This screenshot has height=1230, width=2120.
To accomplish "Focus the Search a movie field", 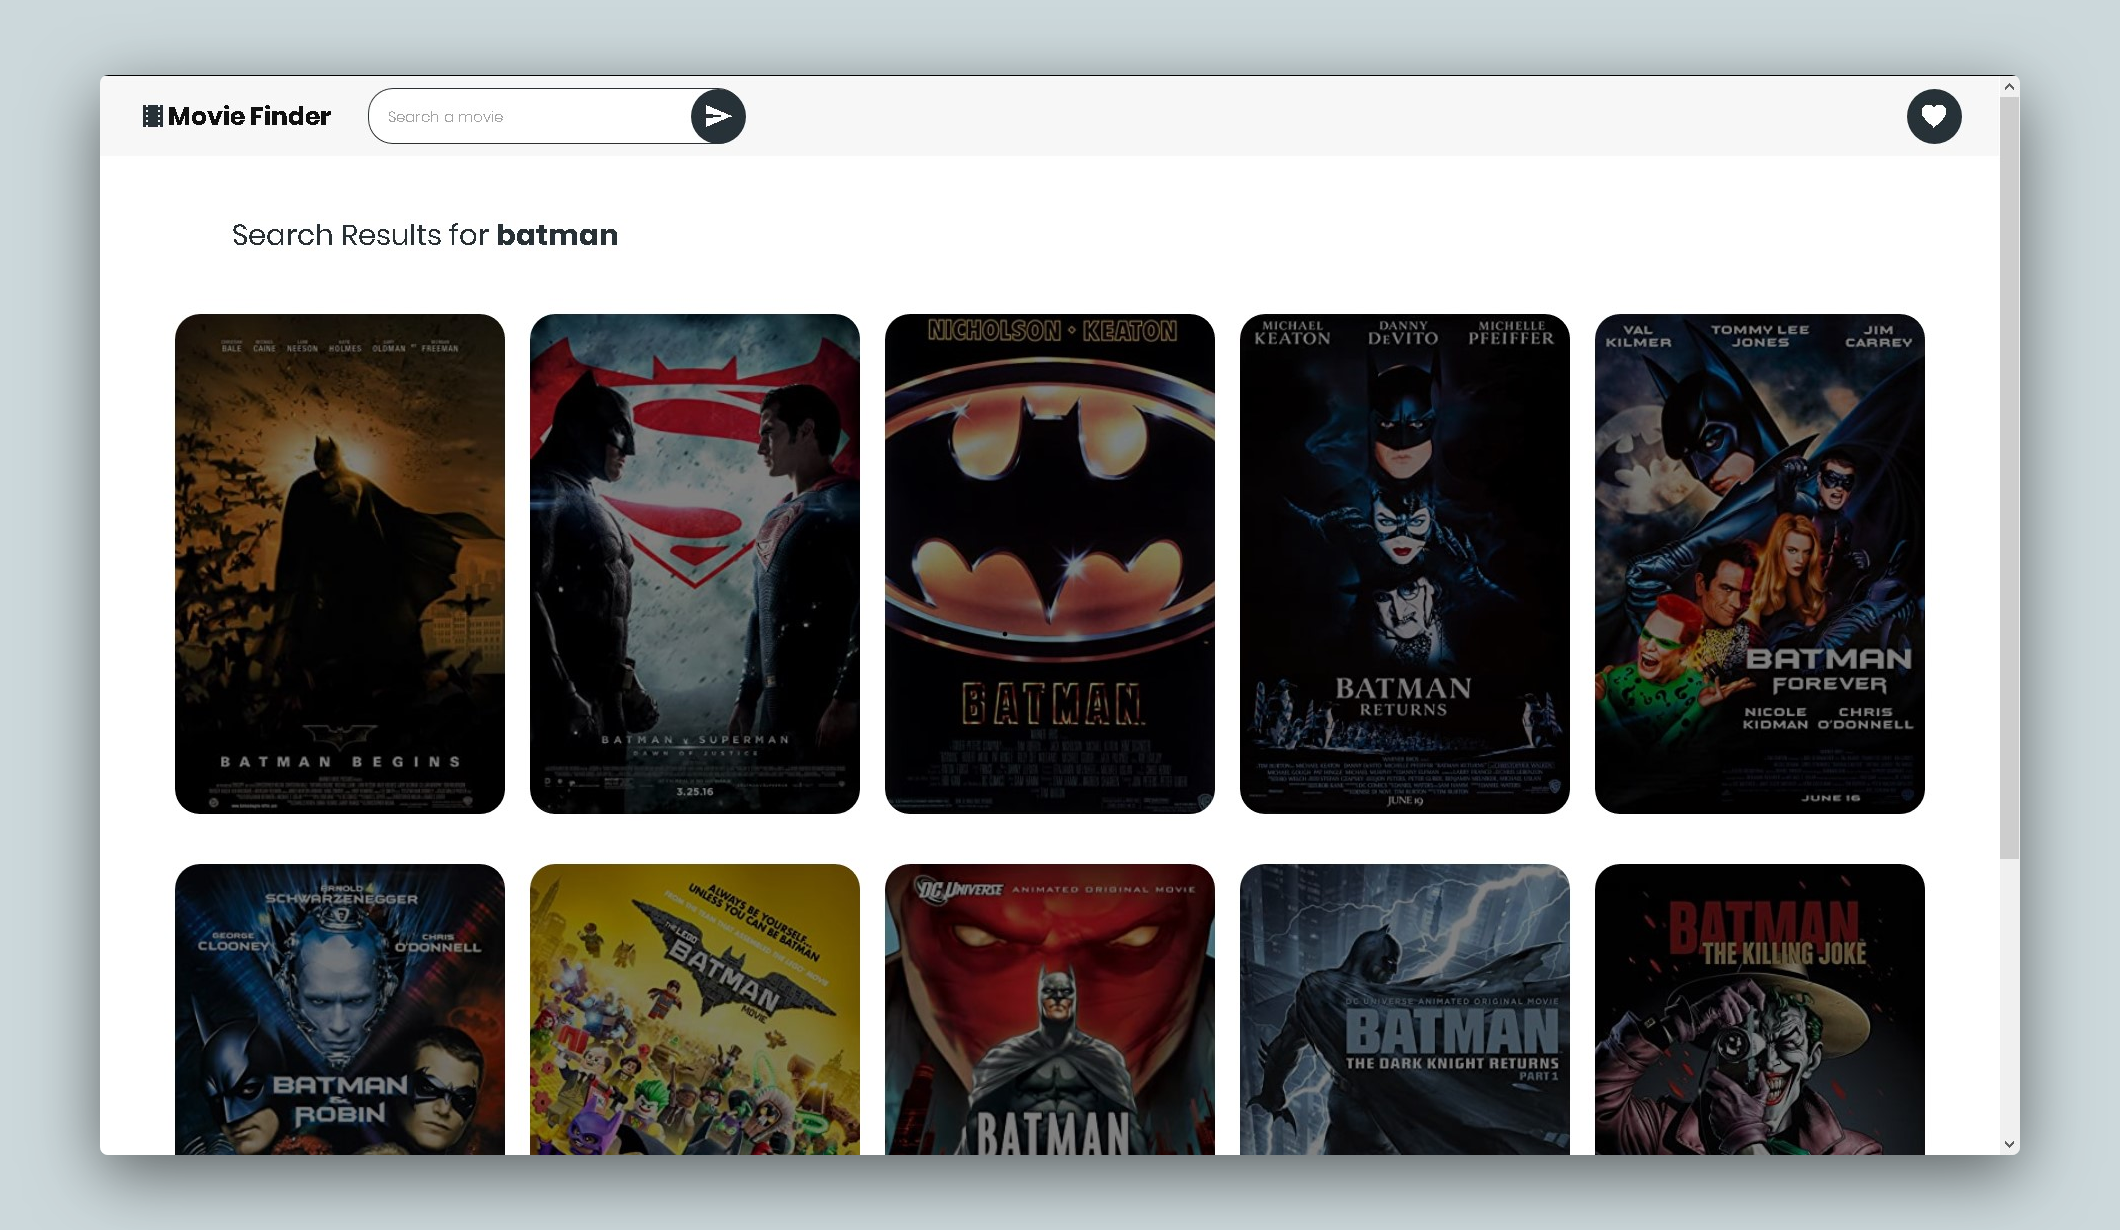I will [530, 116].
